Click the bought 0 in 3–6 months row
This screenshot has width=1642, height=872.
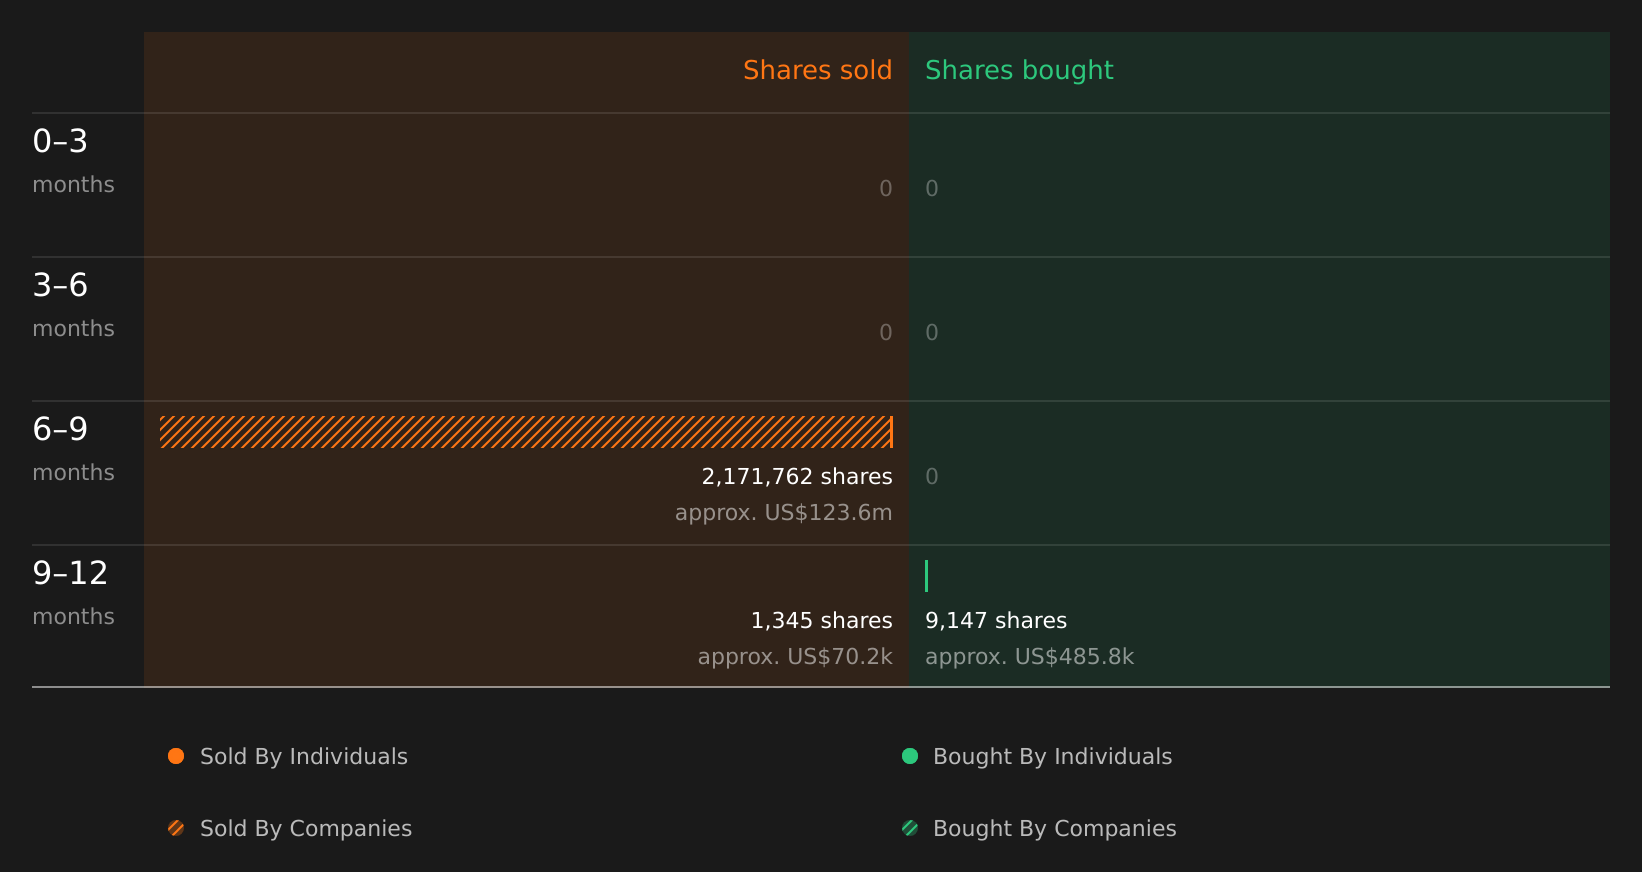(932, 333)
